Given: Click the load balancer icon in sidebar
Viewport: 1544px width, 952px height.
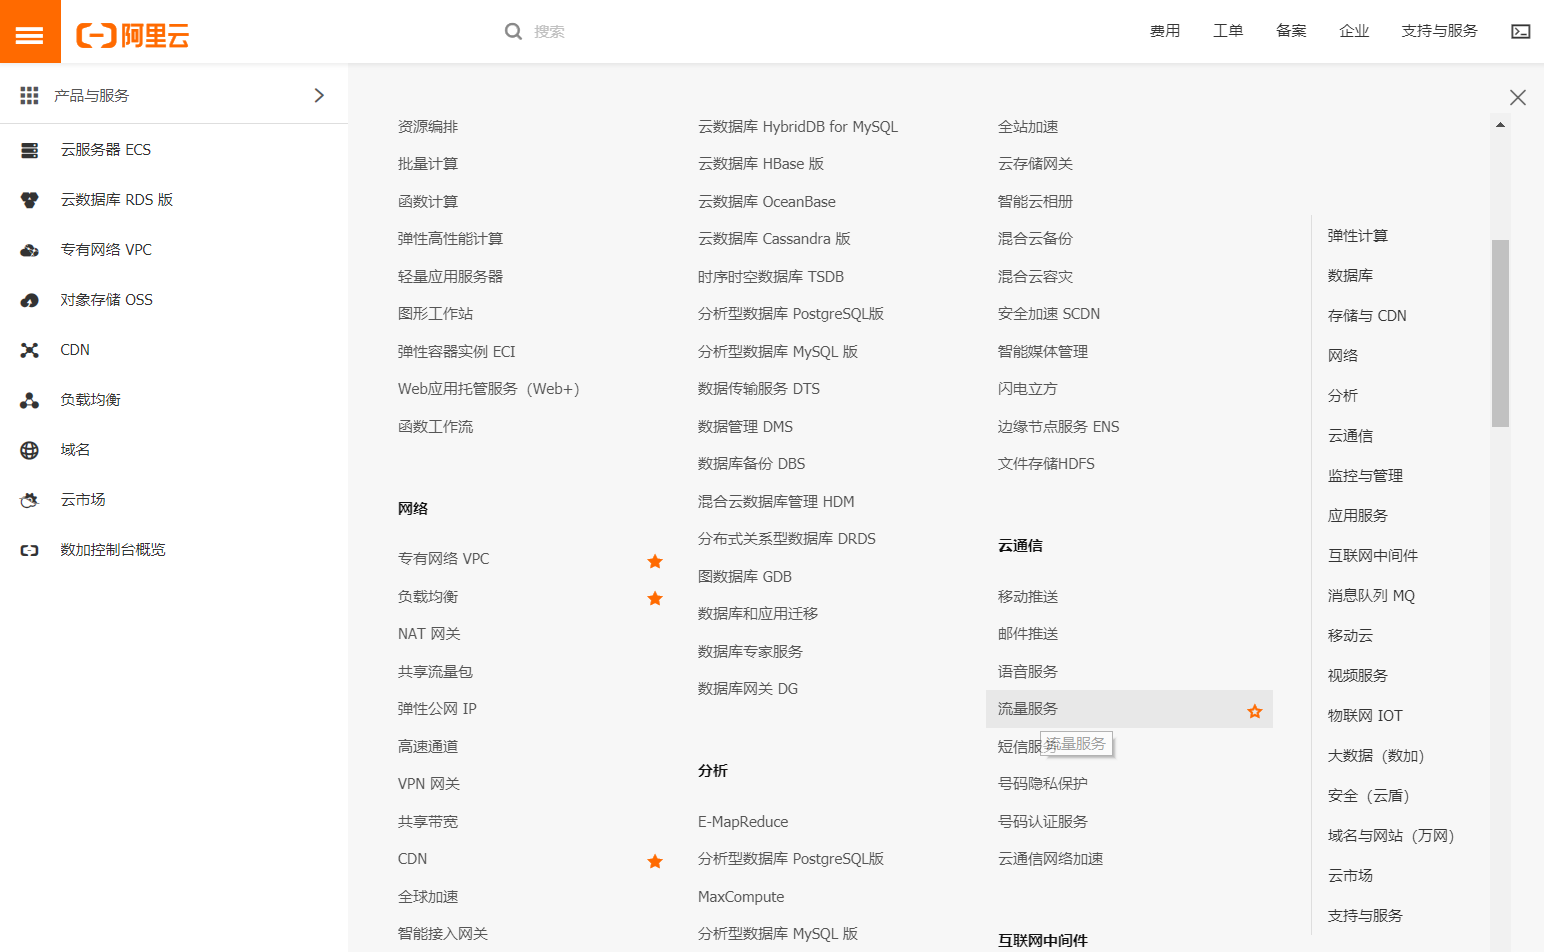Looking at the screenshot, I should (x=30, y=400).
